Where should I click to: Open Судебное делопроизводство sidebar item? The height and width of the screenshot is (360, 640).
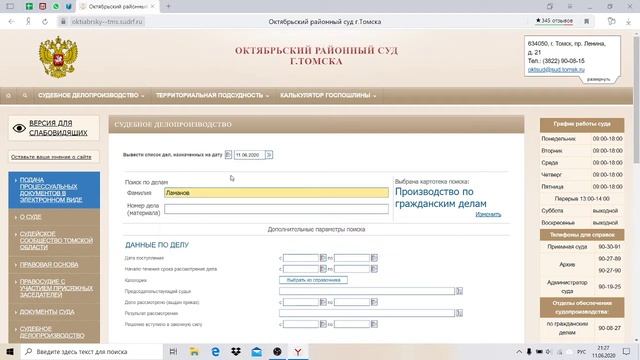pos(52,332)
